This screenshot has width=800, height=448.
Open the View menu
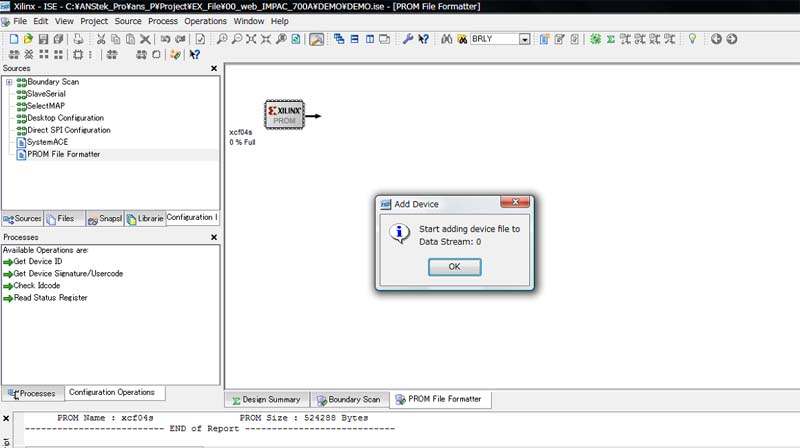[64, 21]
